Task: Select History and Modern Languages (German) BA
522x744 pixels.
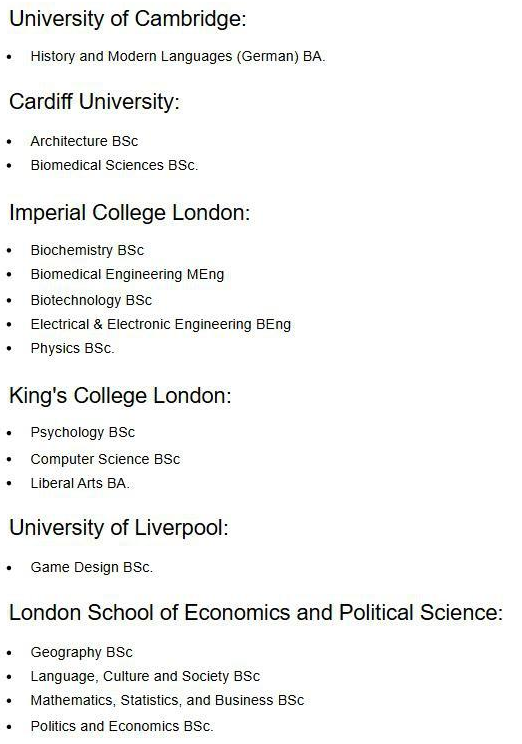Action: pos(178,56)
